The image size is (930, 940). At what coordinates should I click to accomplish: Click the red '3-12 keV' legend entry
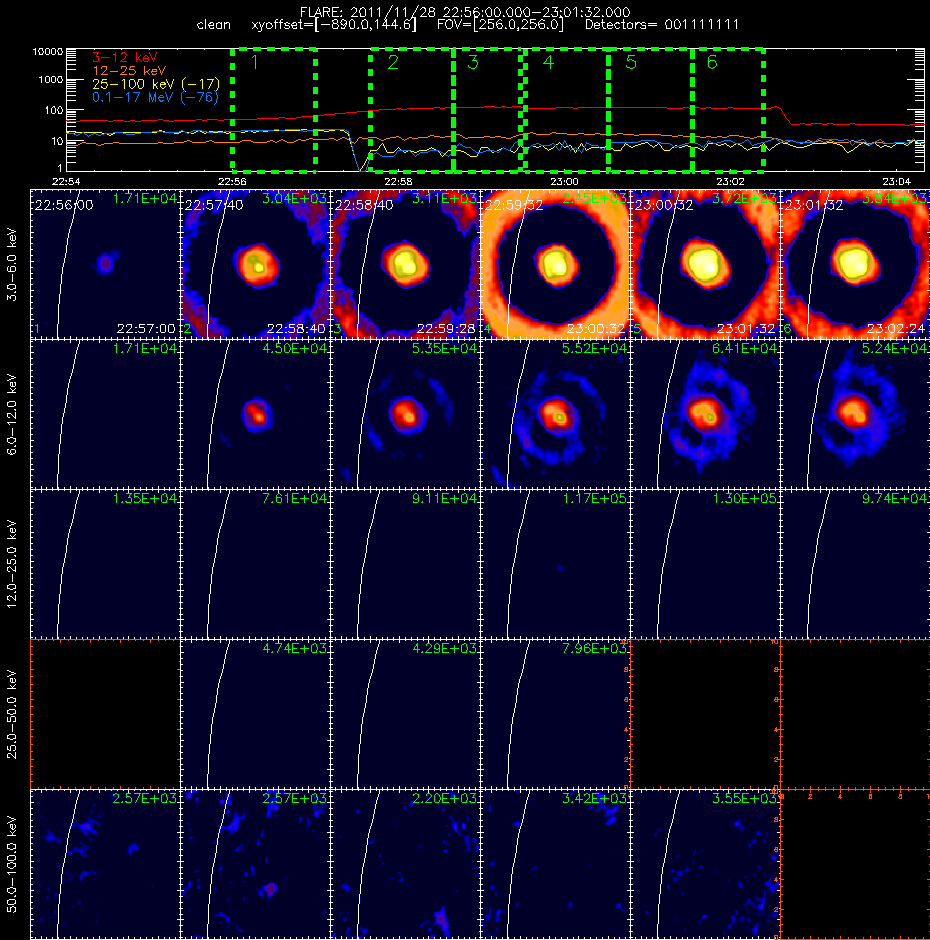(x=125, y=58)
